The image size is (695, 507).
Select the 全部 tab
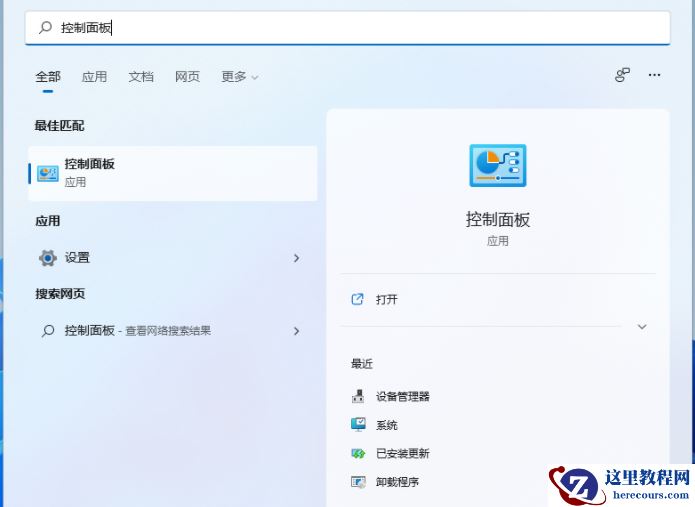pos(48,77)
